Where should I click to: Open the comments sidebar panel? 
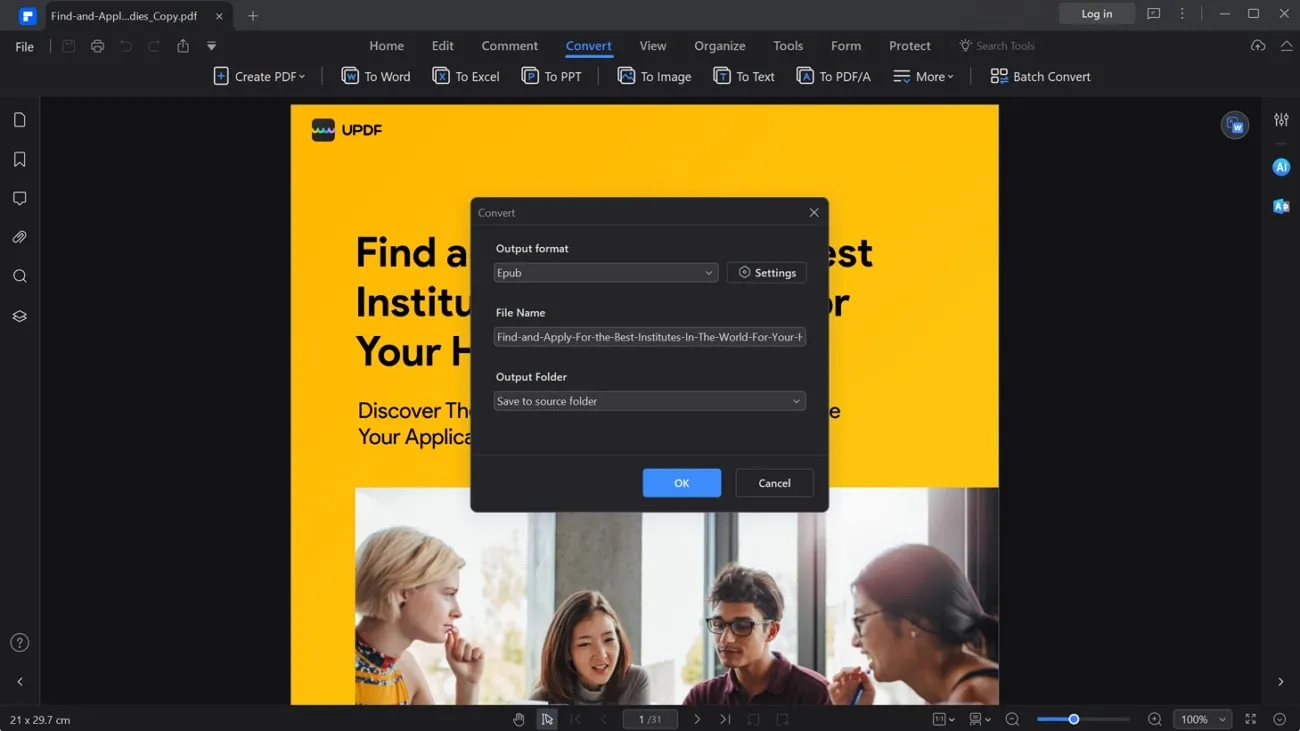tap(20, 198)
